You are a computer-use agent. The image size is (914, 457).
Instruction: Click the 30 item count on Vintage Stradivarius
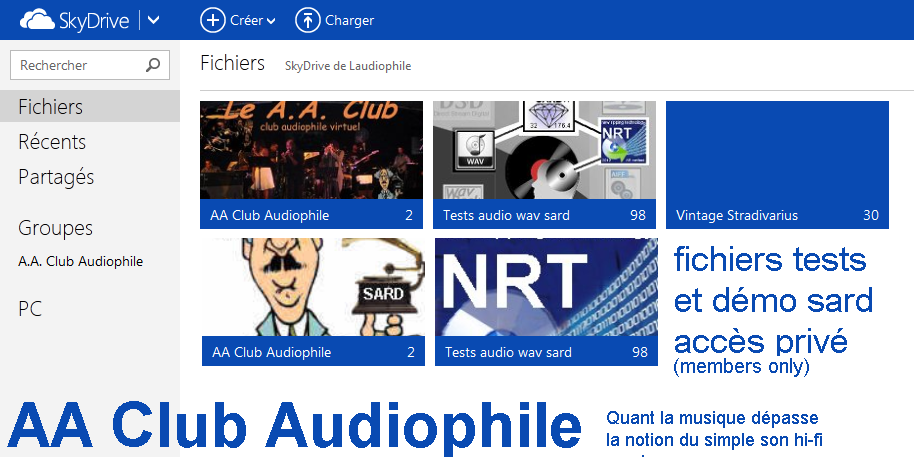coord(871,215)
